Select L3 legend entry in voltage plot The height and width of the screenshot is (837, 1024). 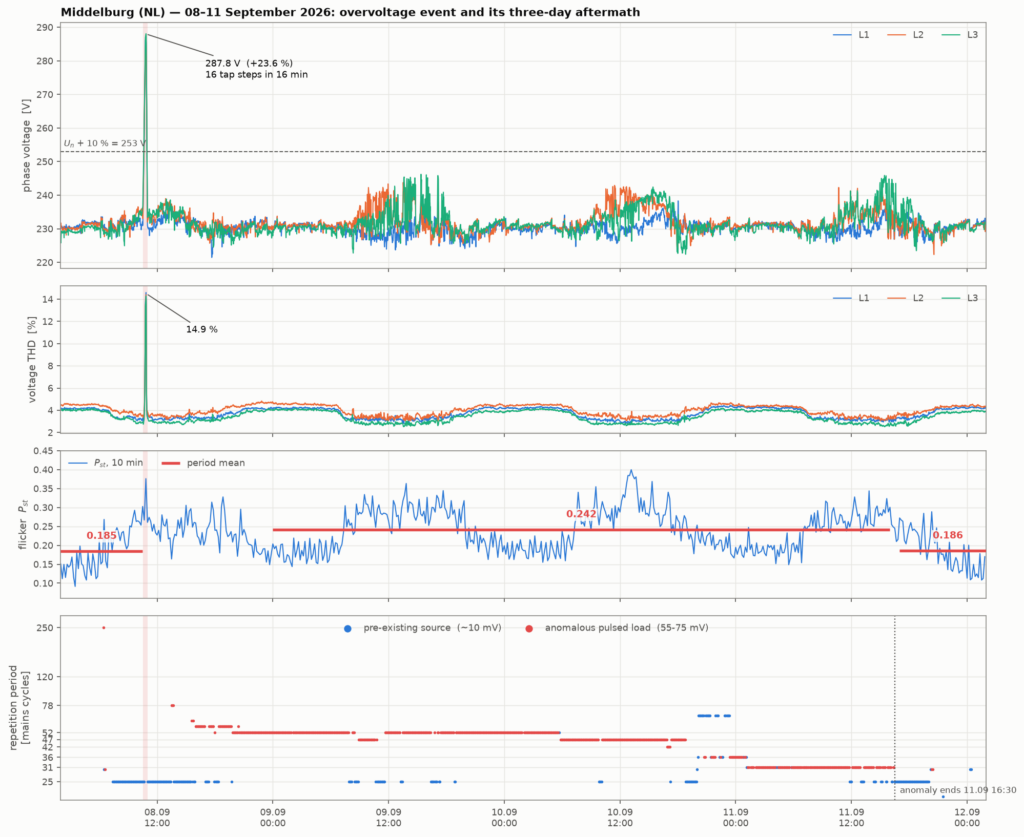click(960, 35)
